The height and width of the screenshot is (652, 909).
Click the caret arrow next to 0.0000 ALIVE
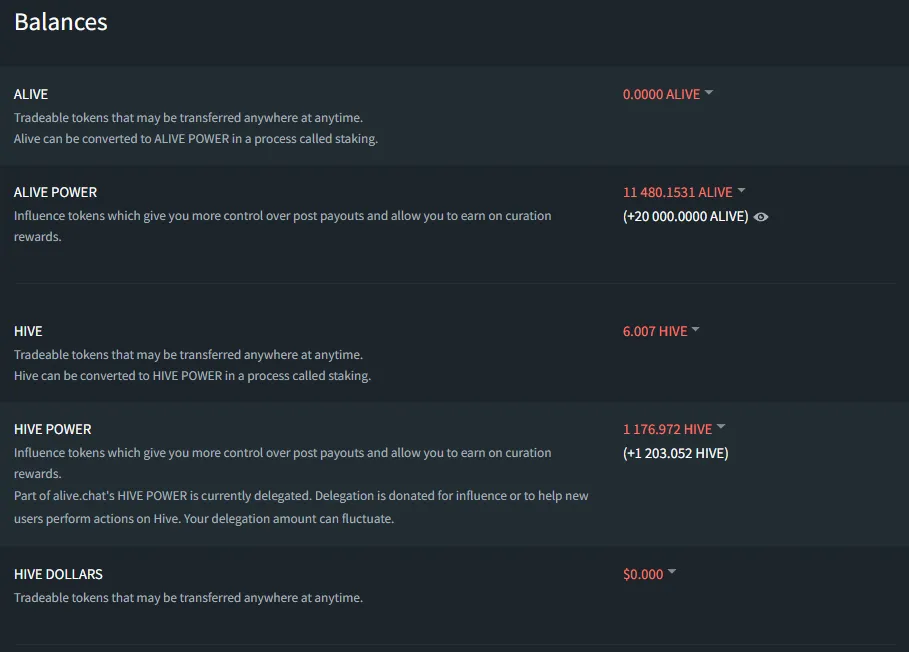[x=708, y=92]
